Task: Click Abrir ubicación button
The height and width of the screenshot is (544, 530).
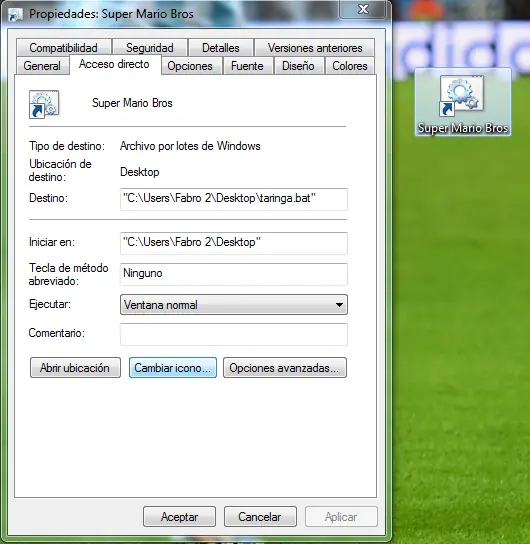Action: [75, 367]
